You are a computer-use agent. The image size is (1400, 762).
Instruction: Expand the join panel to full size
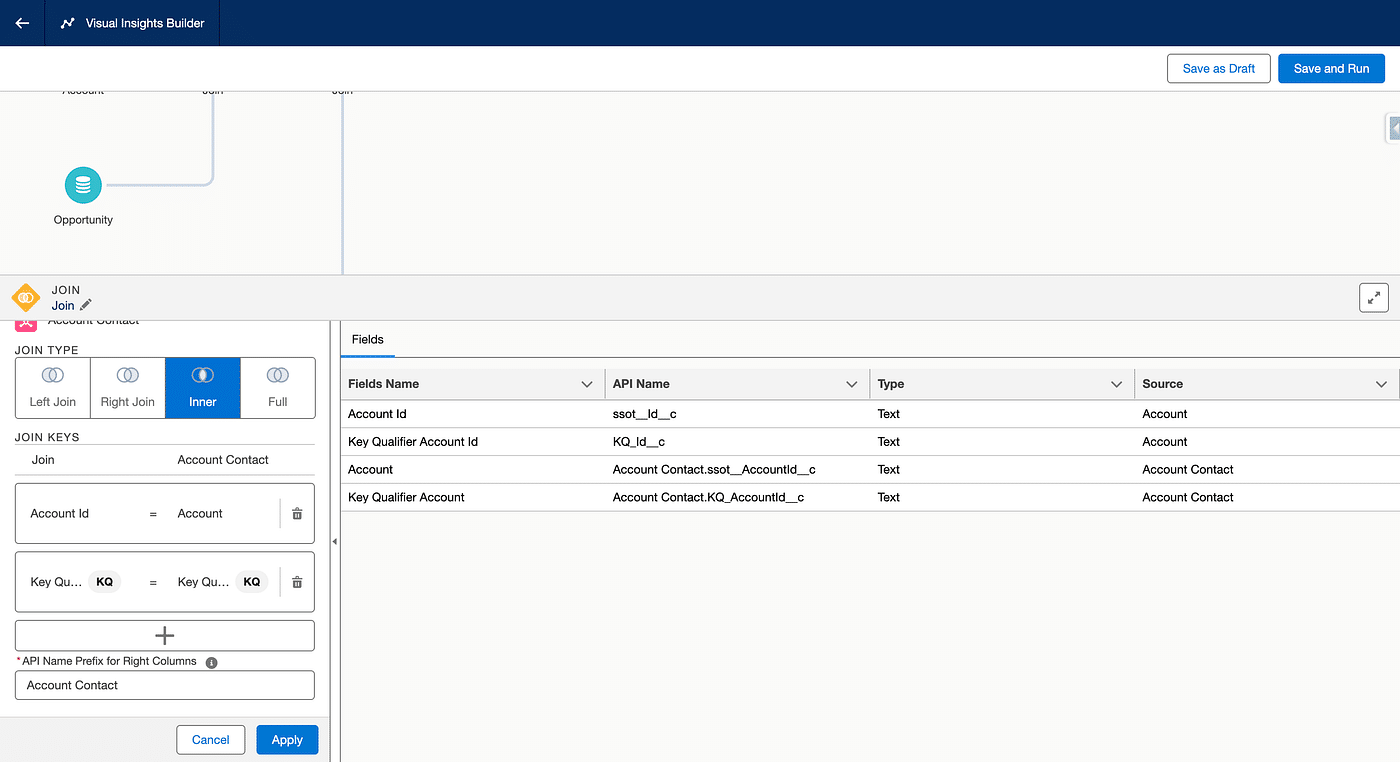pos(1374,297)
